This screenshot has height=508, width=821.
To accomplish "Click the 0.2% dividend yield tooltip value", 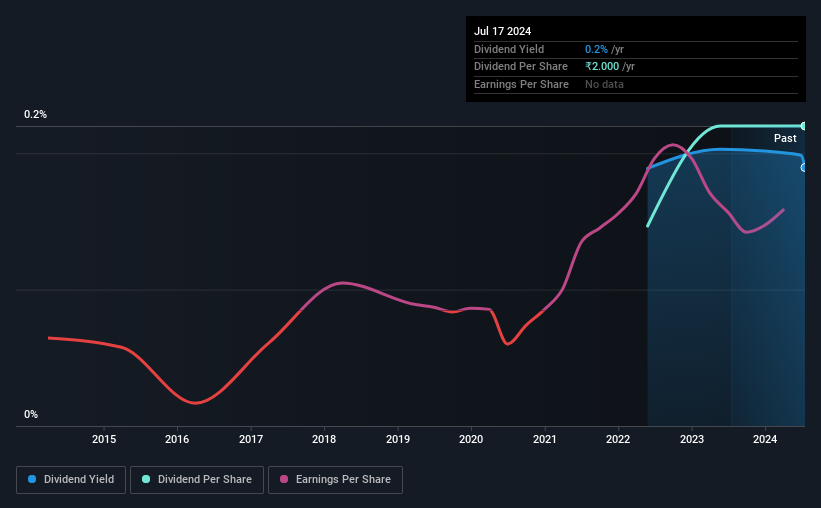I will click(x=596, y=49).
